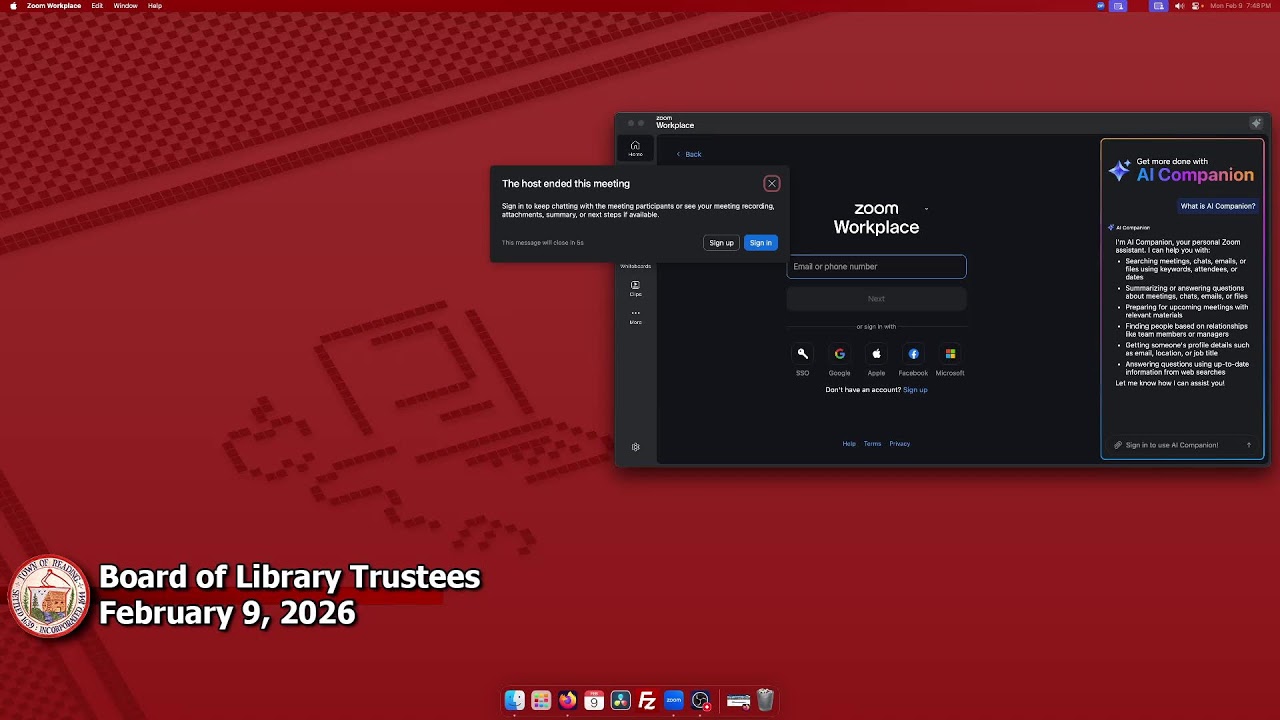Image resolution: width=1280 pixels, height=720 pixels.
Task: Open the Help link
Action: [x=849, y=444]
